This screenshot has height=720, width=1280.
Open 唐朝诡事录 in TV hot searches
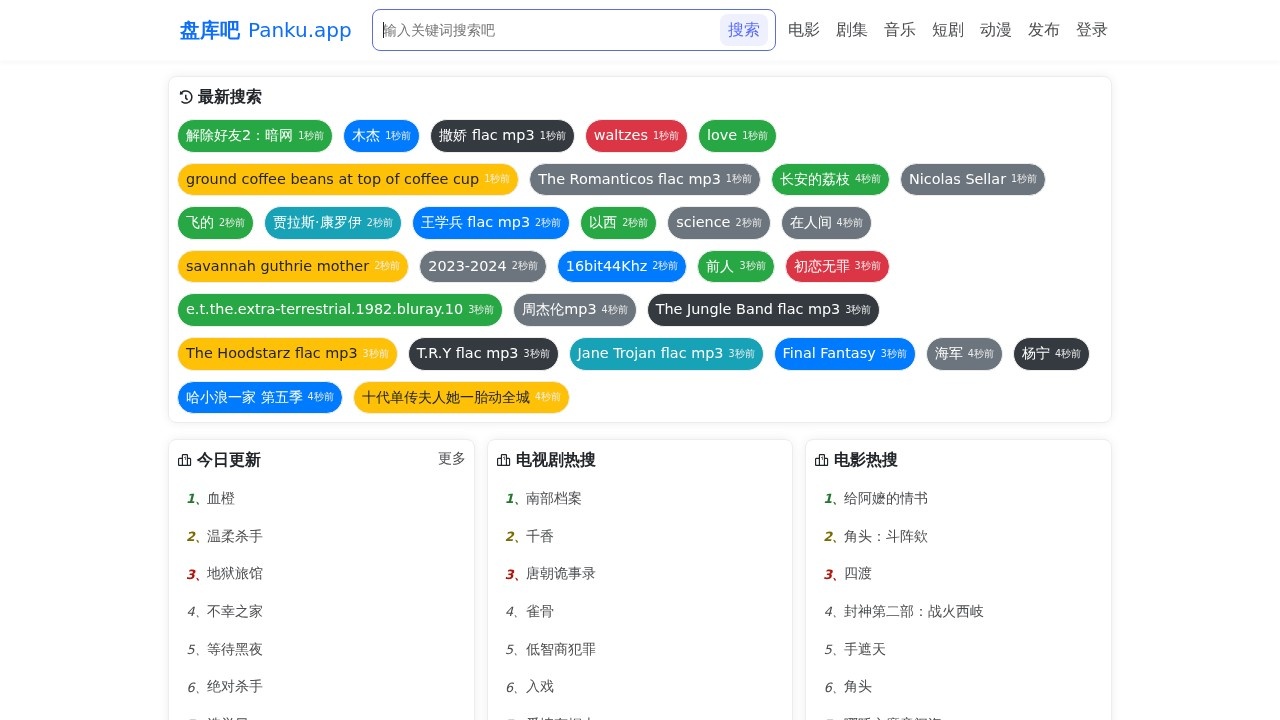[561, 573]
